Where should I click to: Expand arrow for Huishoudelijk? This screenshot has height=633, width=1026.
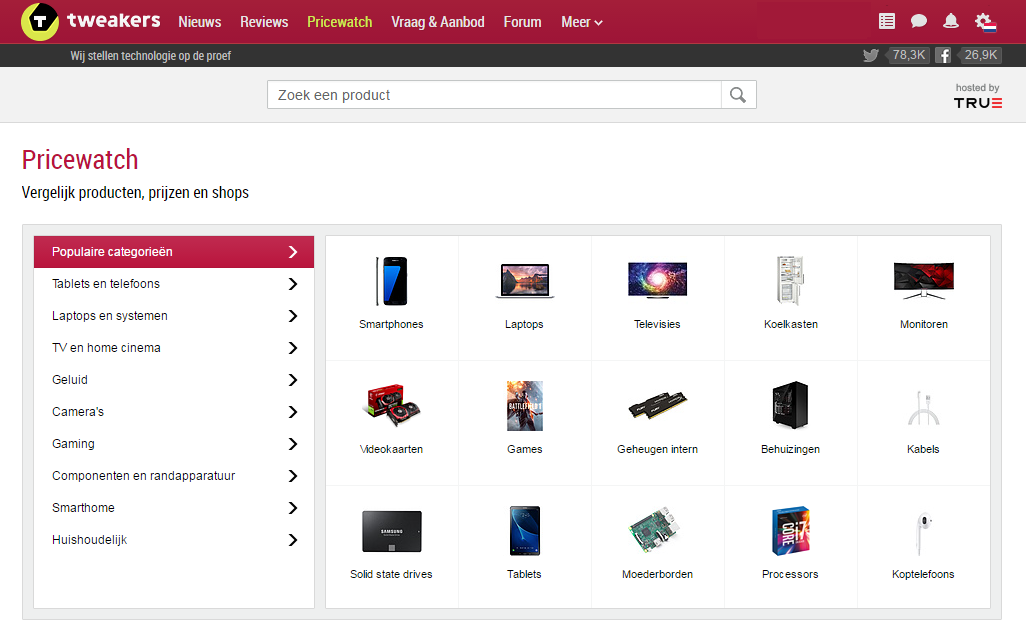coord(293,540)
